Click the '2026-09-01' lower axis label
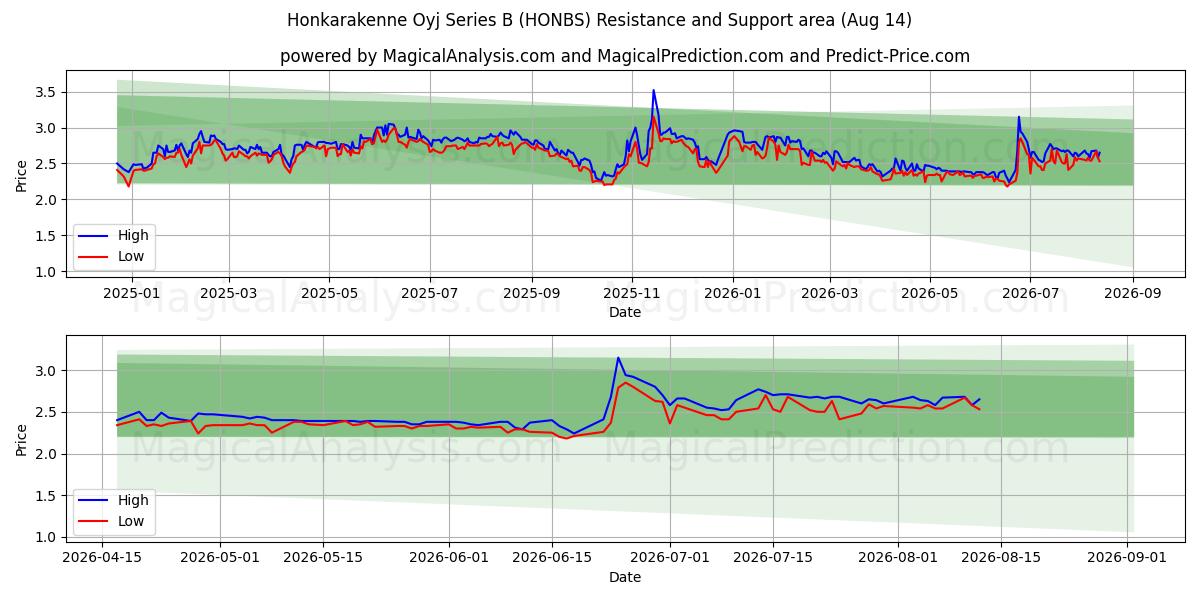1200x600 pixels. click(1128, 558)
